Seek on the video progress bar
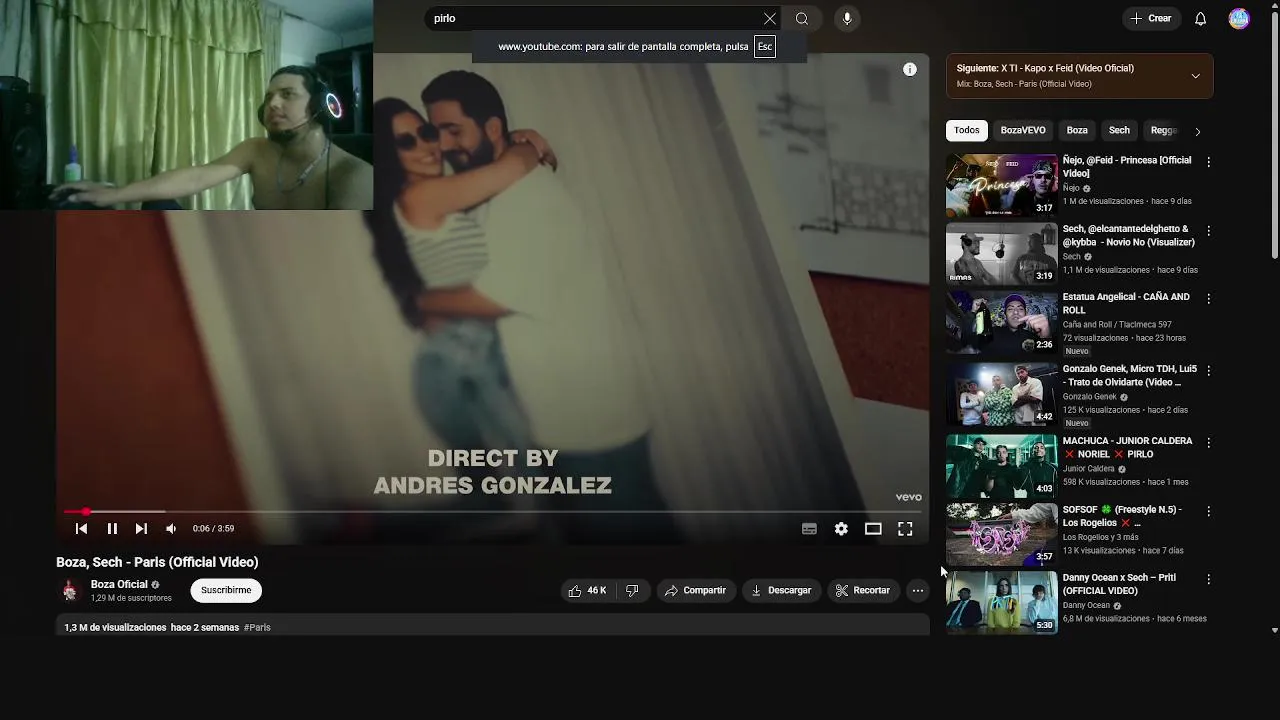 point(493,512)
